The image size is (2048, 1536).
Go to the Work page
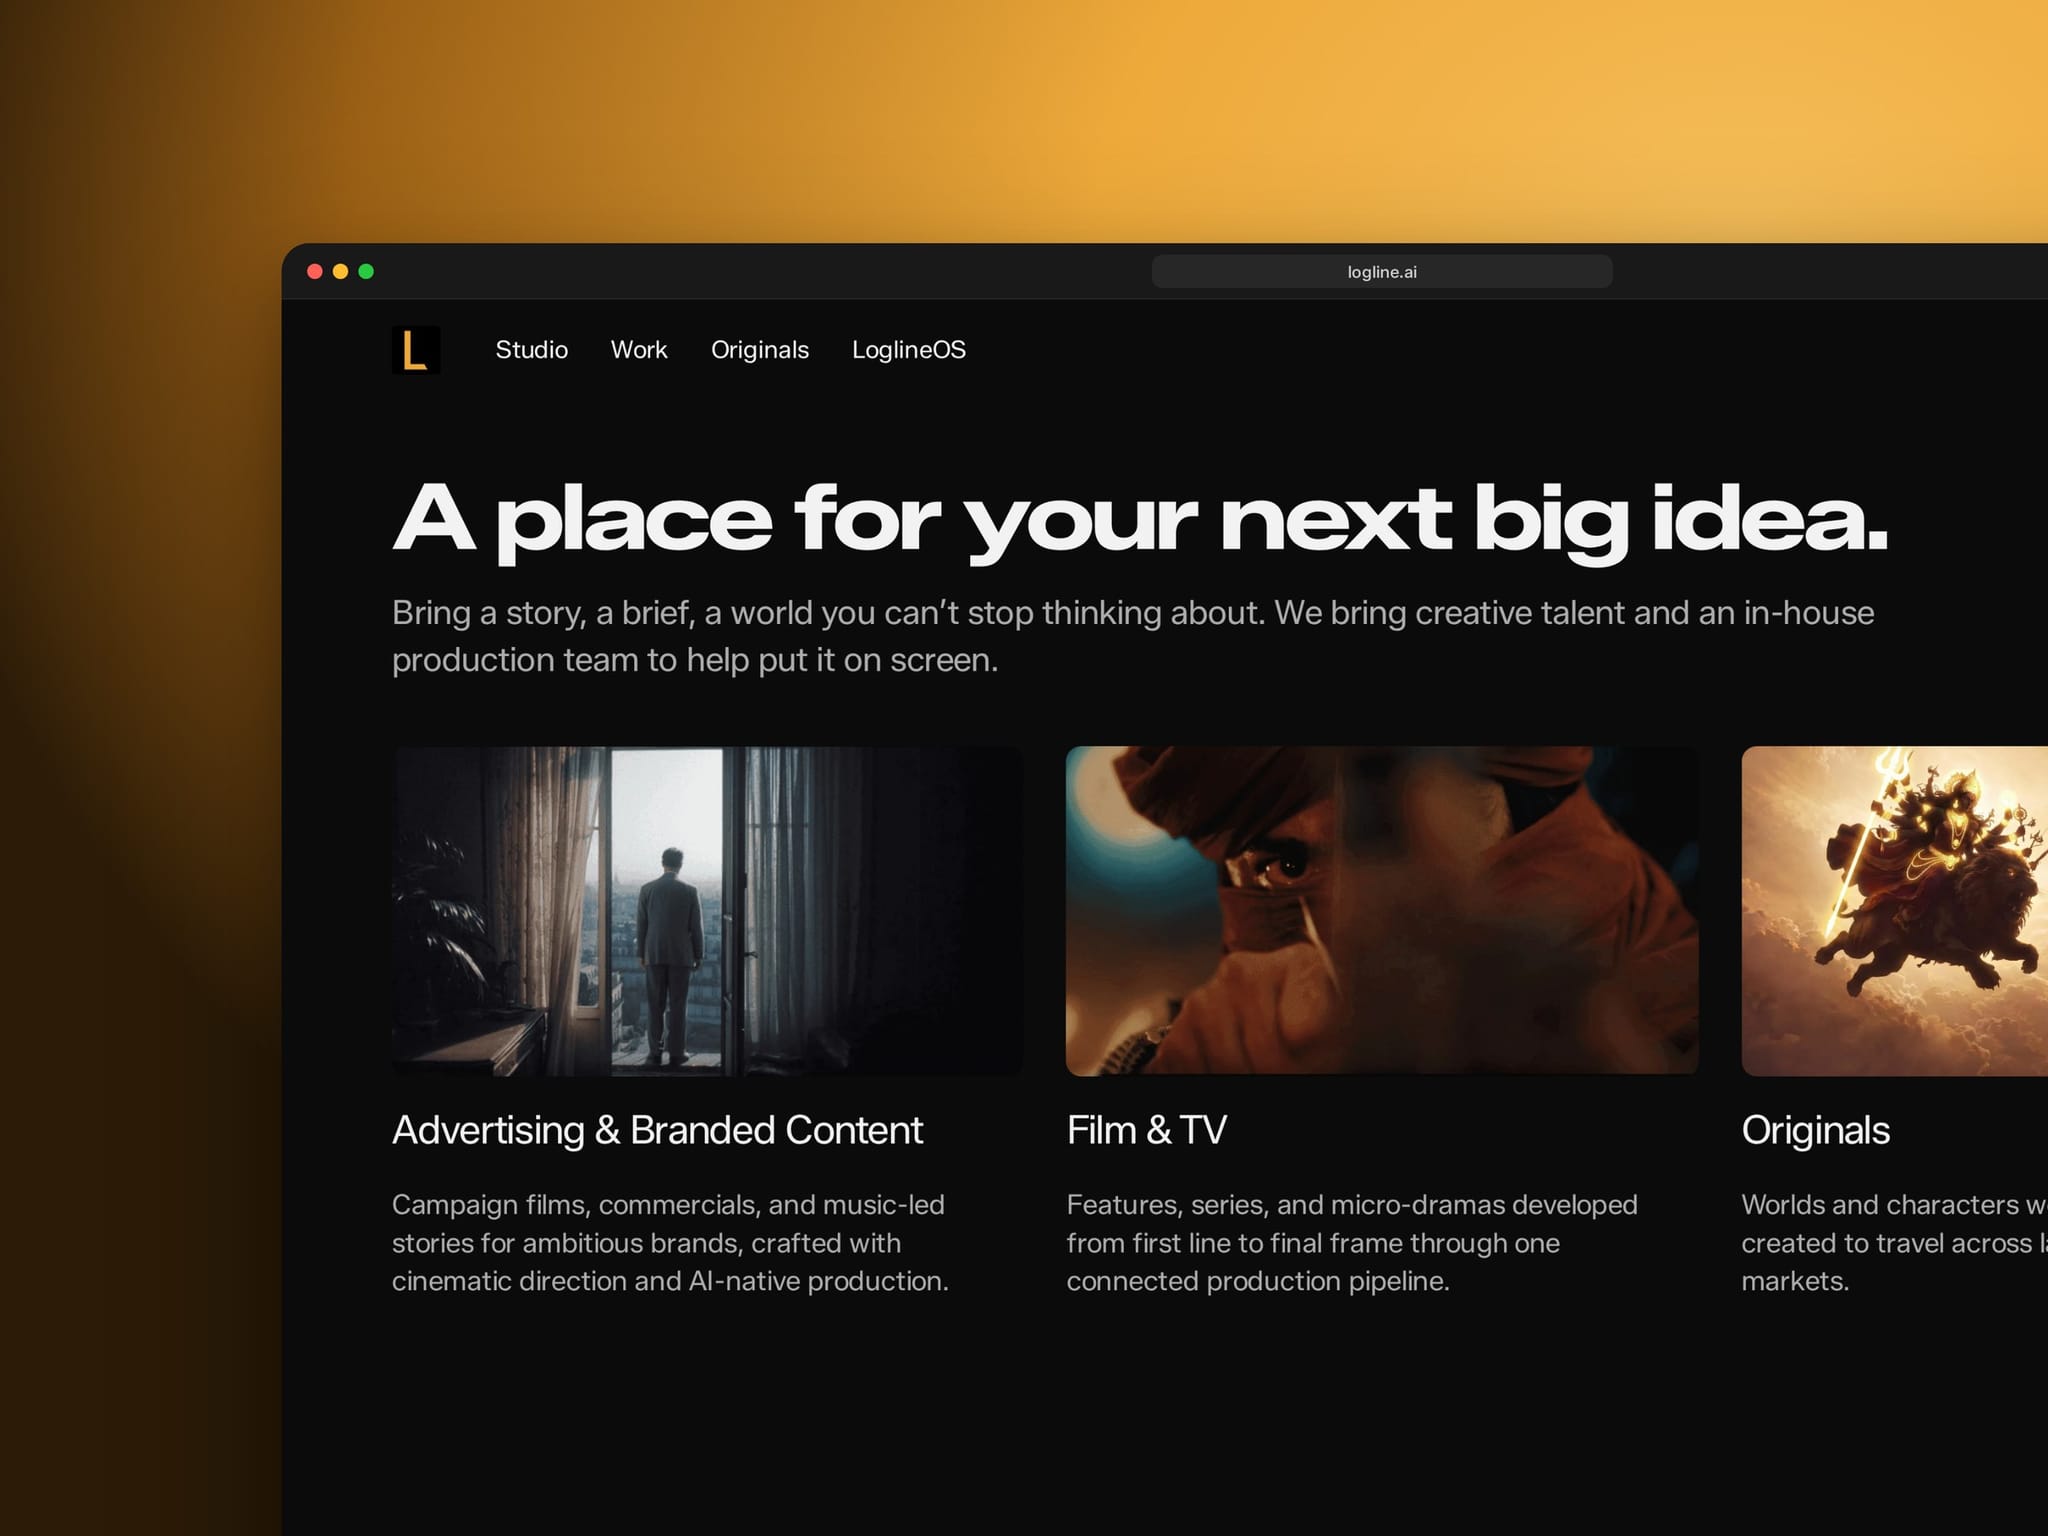point(639,350)
